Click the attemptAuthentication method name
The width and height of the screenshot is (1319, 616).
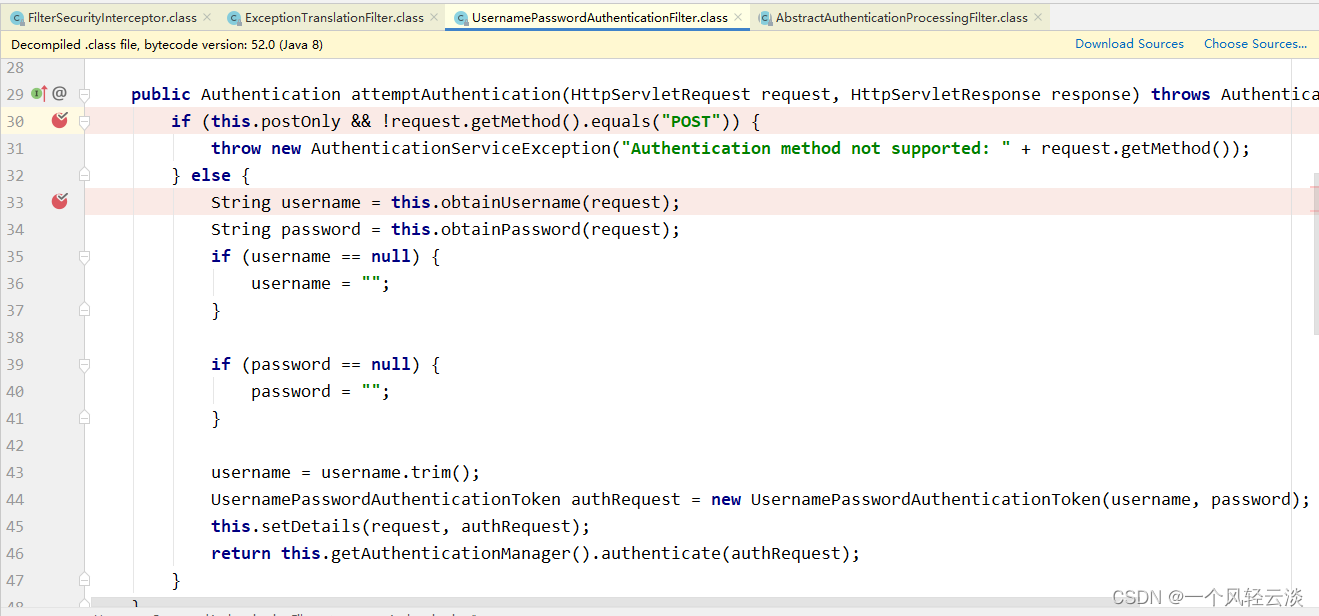[x=455, y=94]
